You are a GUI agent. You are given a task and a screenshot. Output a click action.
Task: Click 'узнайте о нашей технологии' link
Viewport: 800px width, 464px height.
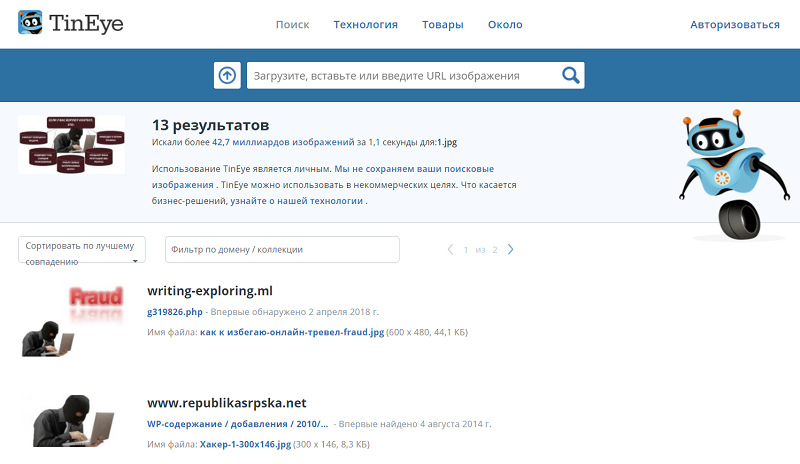point(296,201)
